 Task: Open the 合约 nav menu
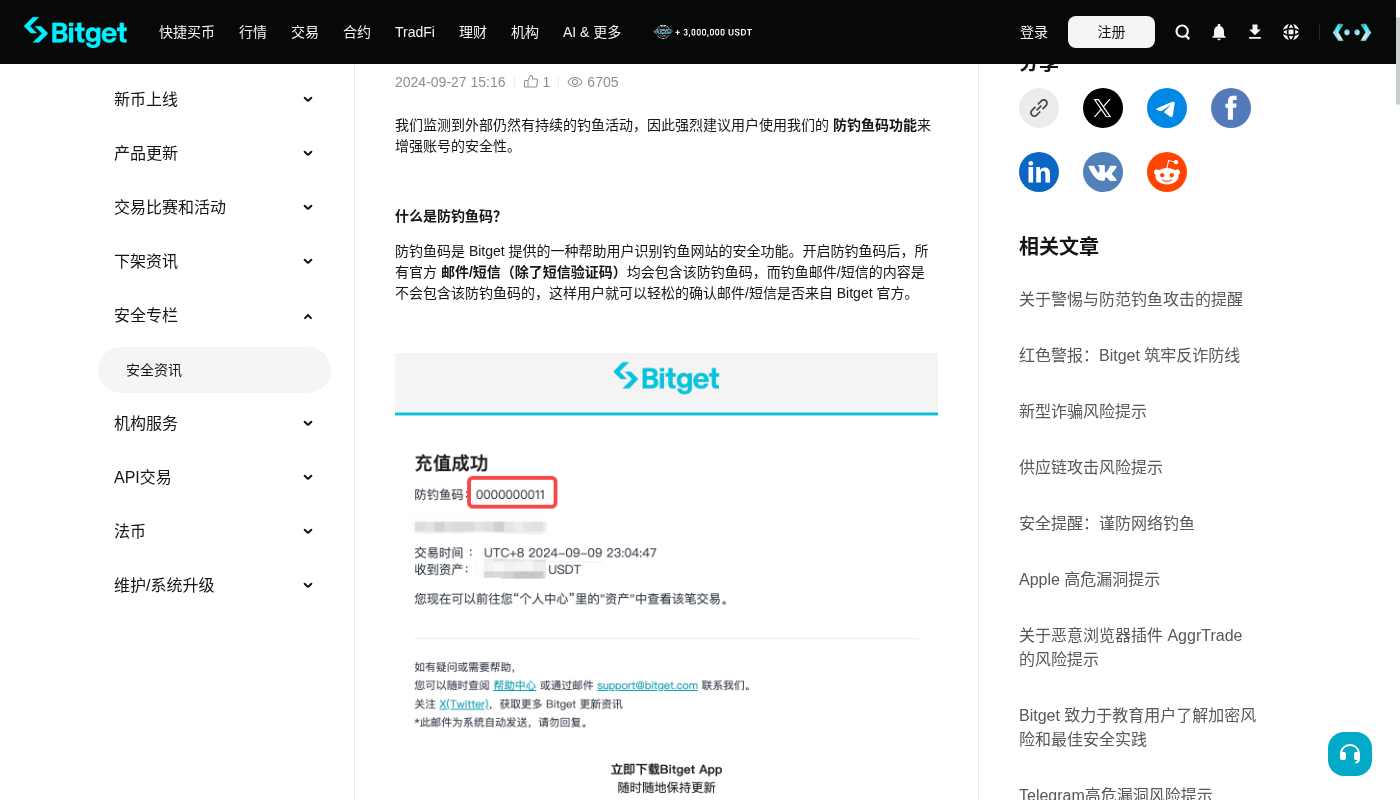[x=357, y=32]
